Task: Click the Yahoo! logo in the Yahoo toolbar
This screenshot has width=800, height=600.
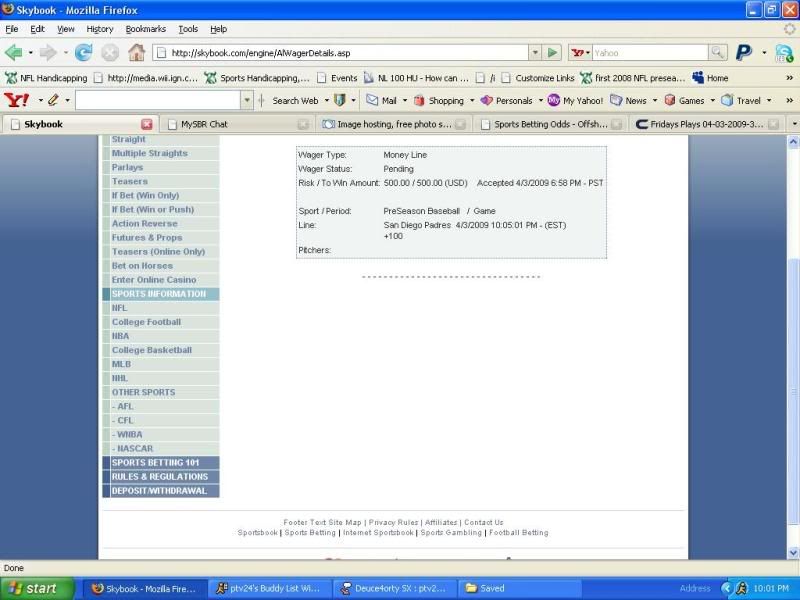Action: pyautogui.click(x=17, y=100)
